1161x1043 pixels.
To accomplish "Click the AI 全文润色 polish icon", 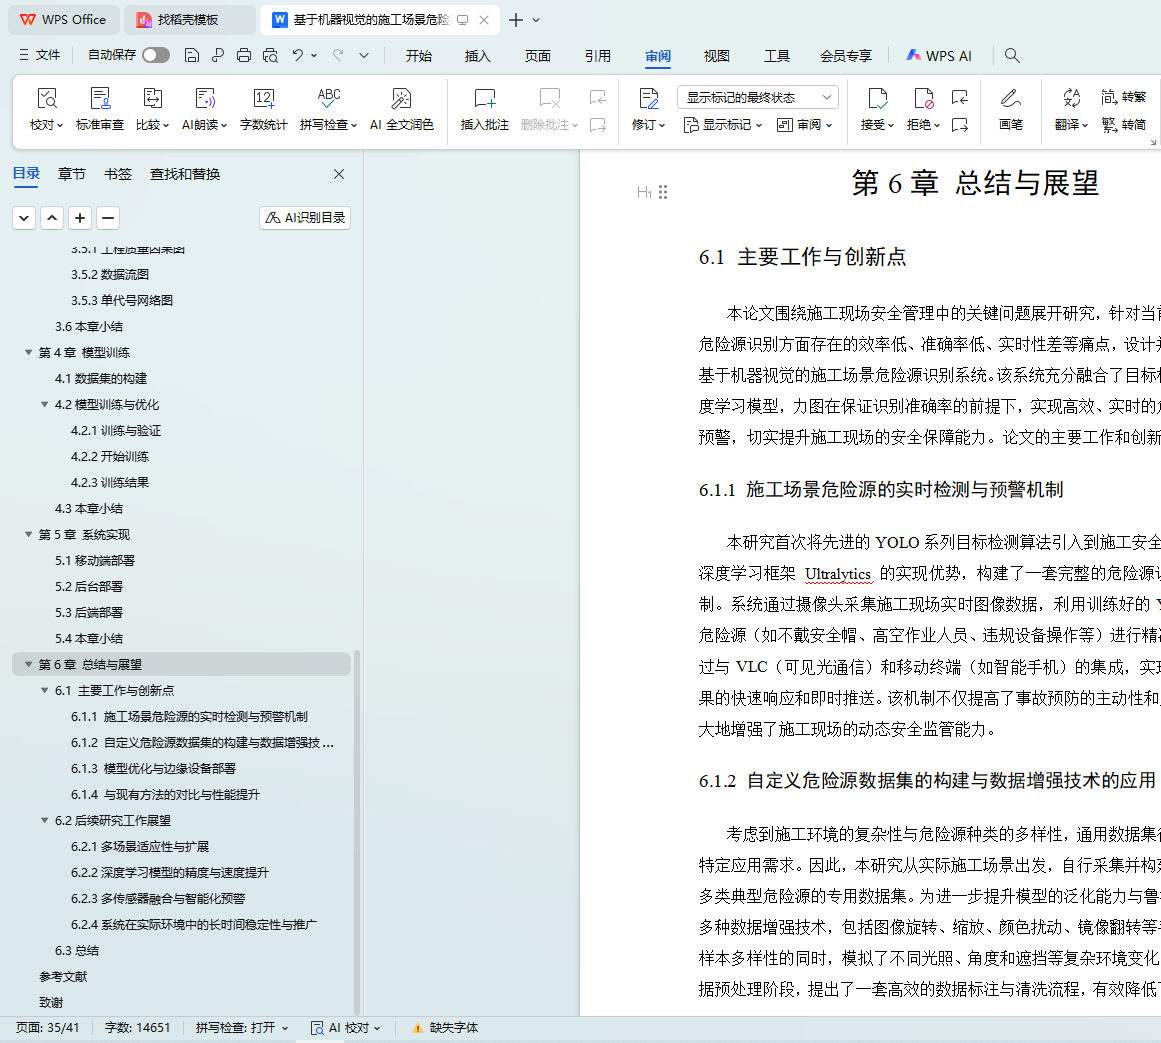I will 401,99.
